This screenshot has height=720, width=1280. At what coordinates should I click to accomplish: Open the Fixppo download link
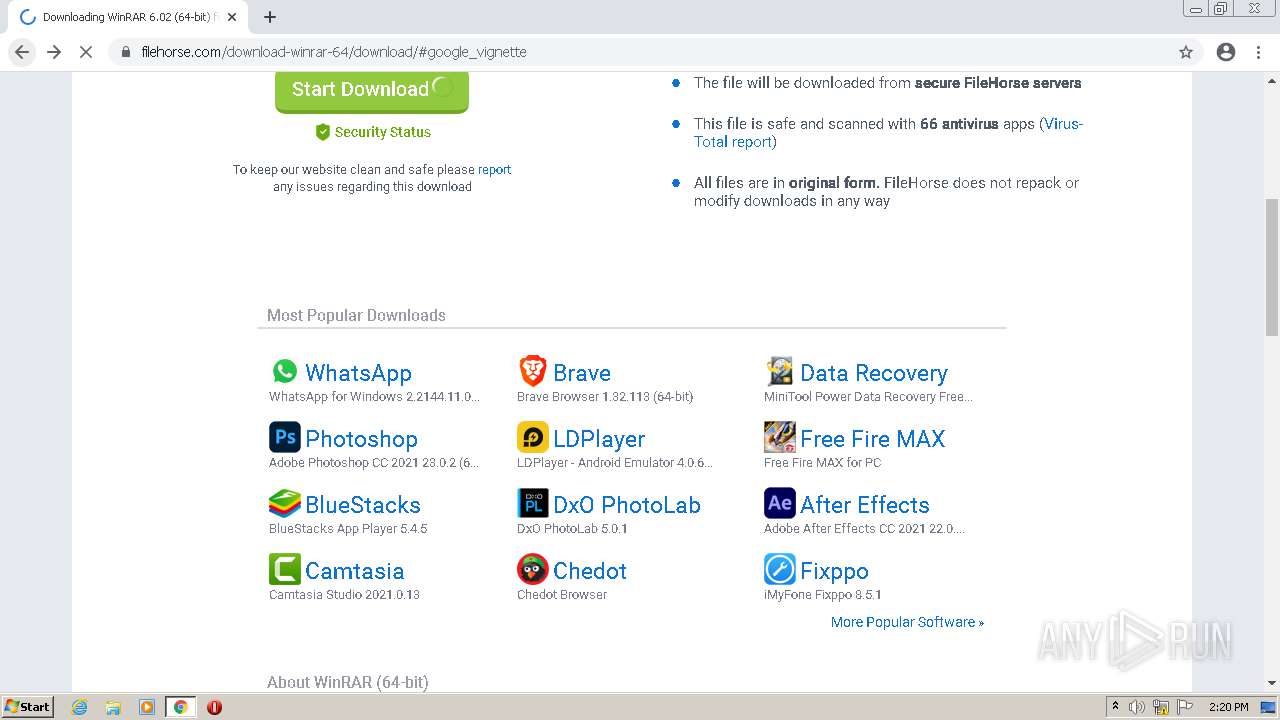tap(834, 571)
